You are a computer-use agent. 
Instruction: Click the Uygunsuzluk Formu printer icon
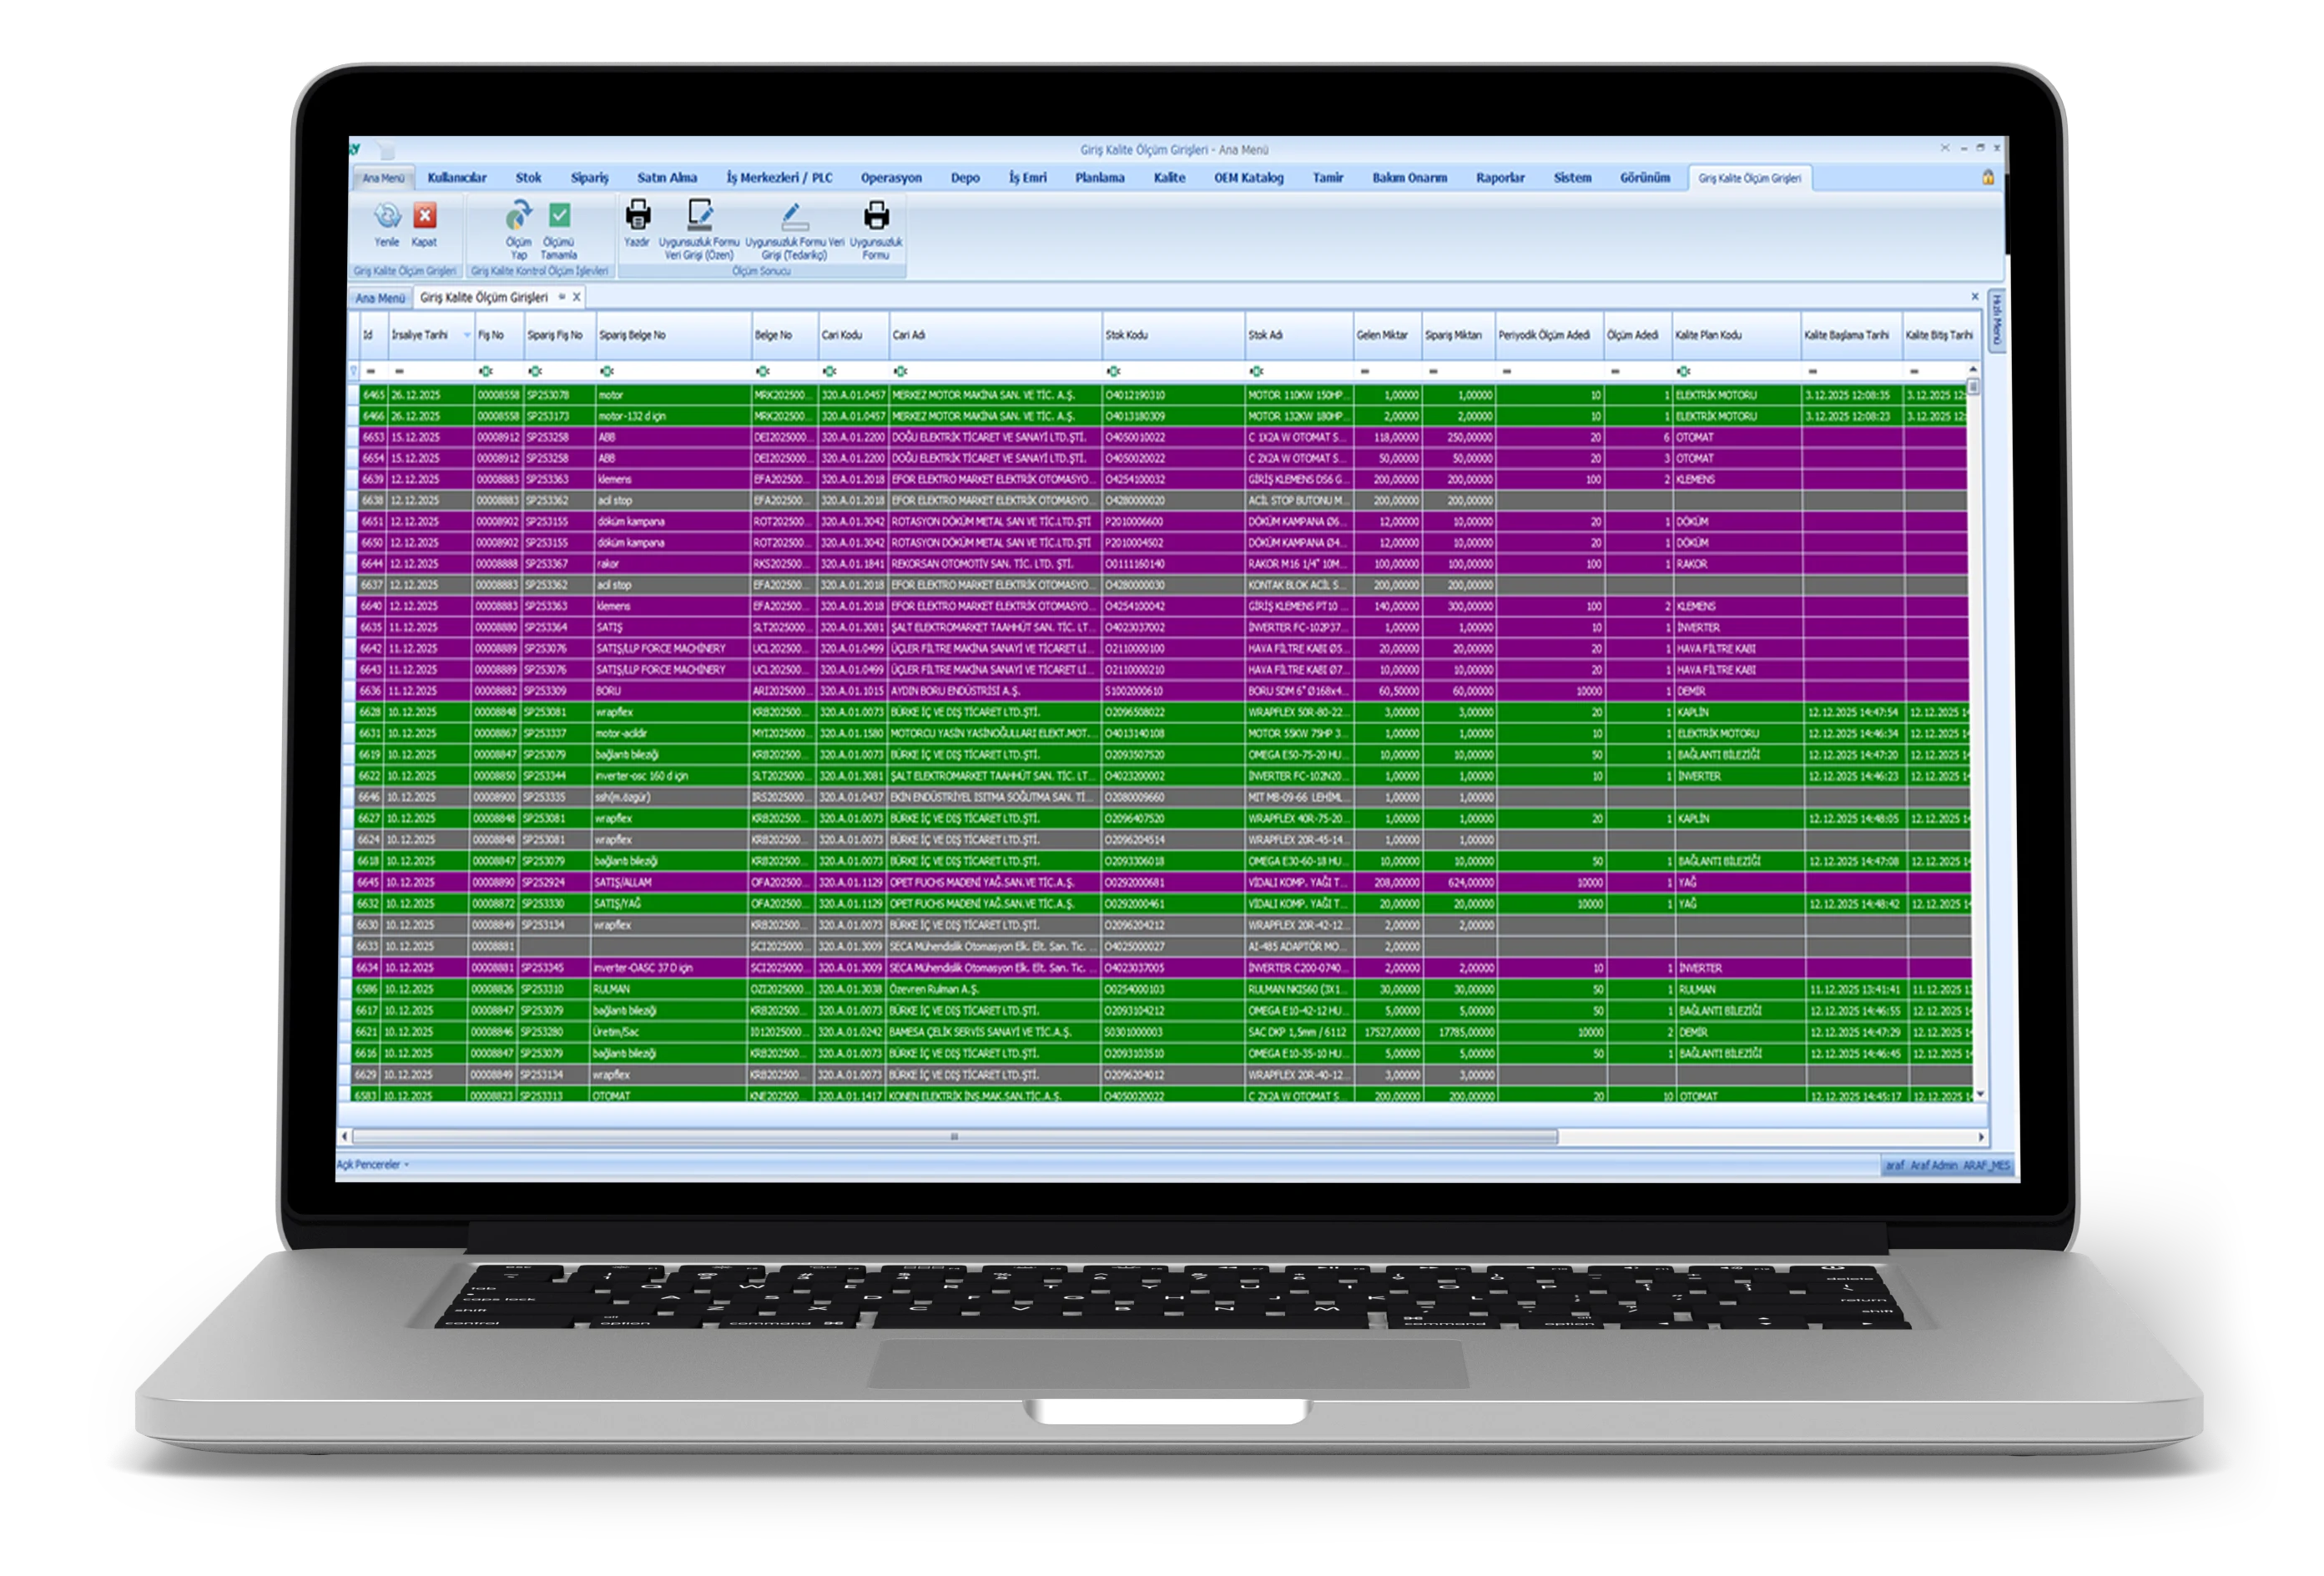[x=876, y=215]
